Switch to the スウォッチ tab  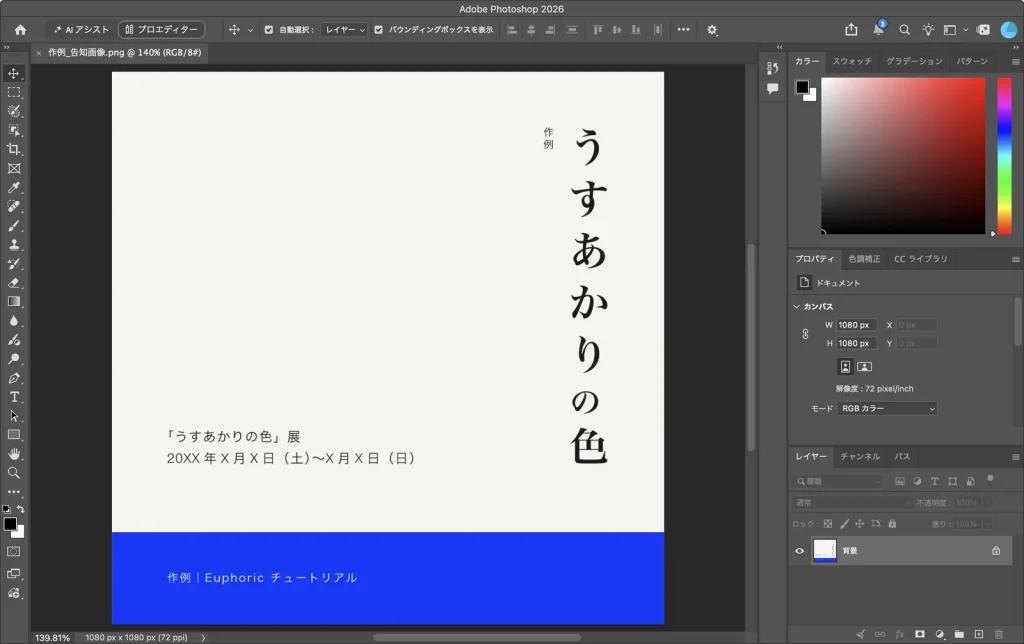click(x=852, y=61)
